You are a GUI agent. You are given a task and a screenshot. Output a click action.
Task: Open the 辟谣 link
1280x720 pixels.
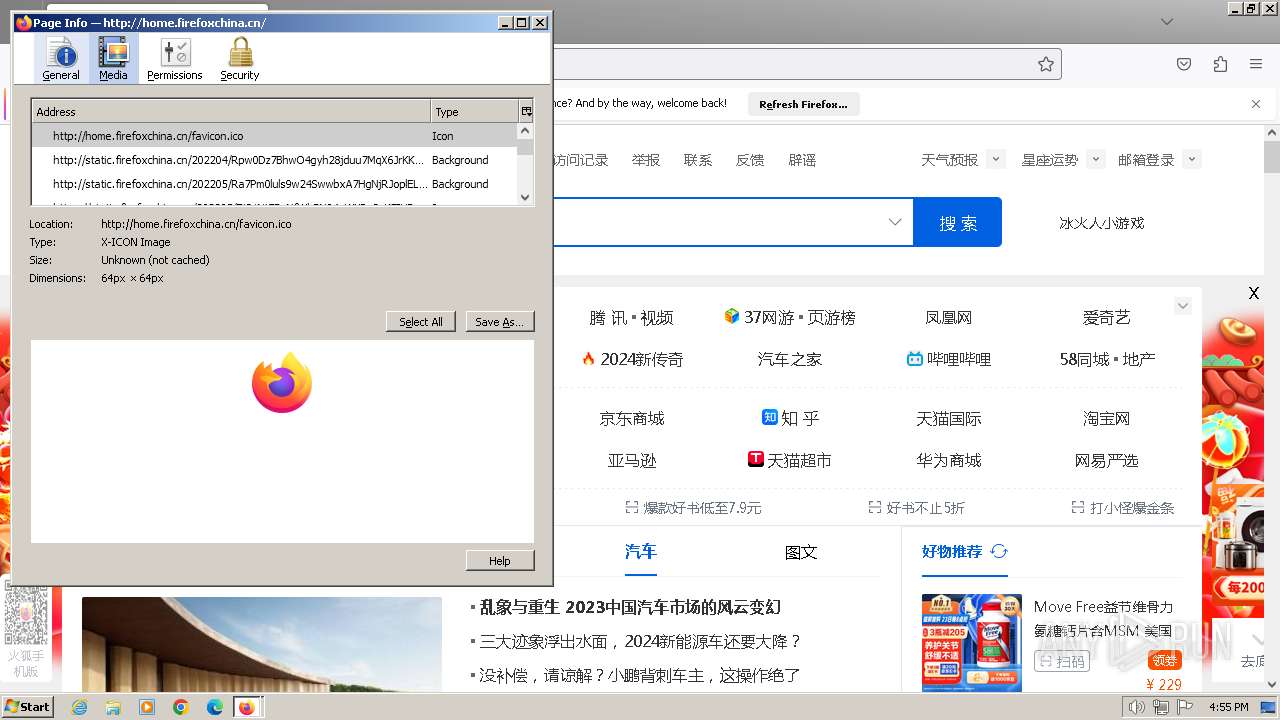(x=802, y=160)
